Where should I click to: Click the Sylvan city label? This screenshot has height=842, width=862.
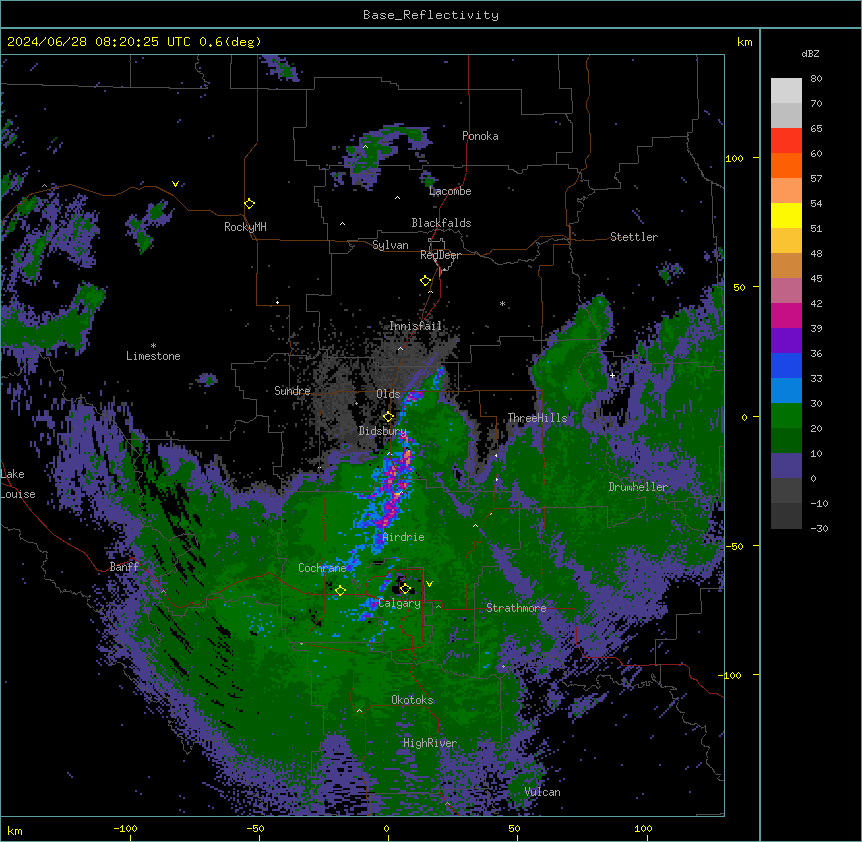(390, 245)
